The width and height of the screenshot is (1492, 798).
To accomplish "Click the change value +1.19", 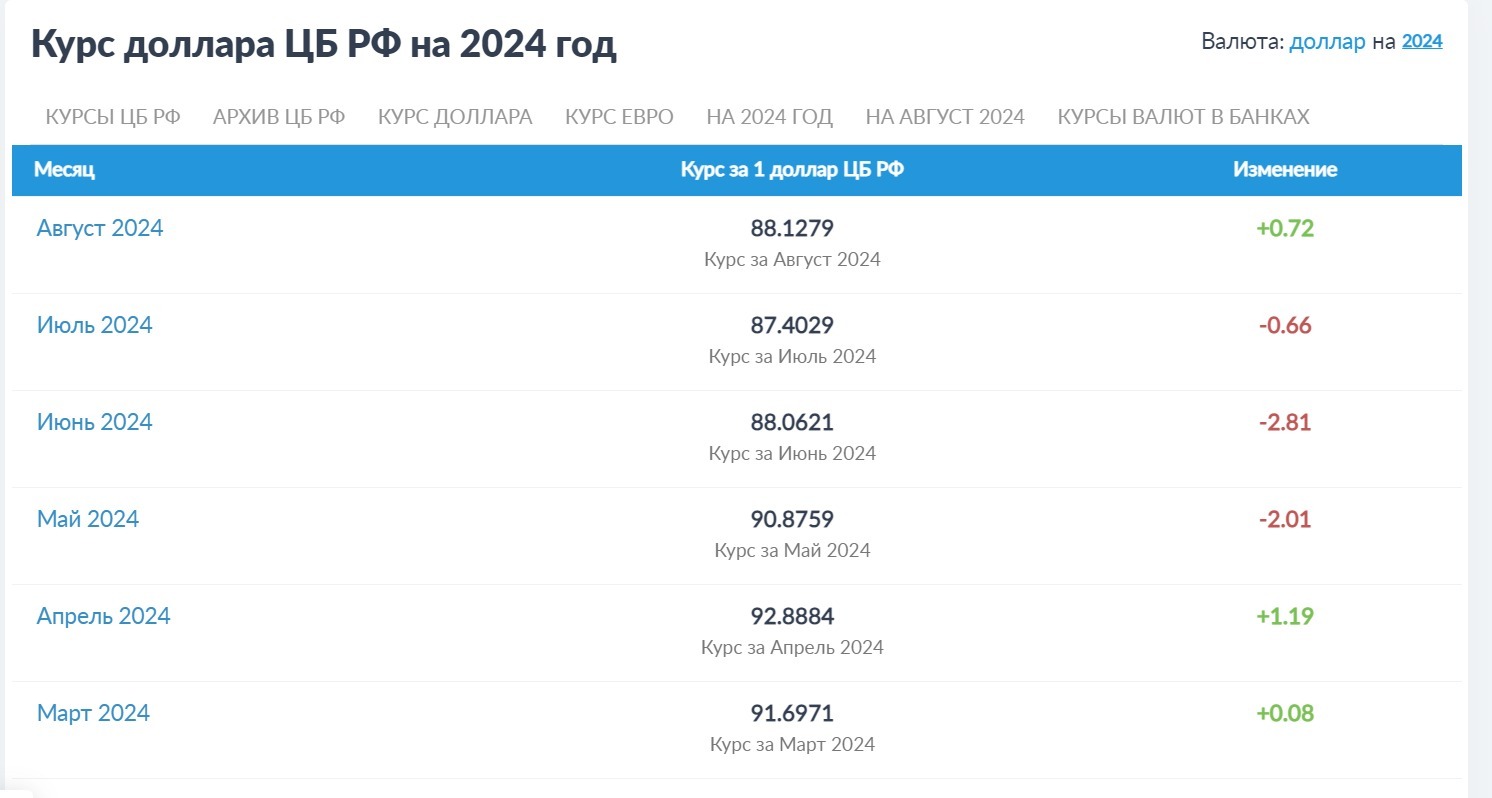I will [1285, 617].
